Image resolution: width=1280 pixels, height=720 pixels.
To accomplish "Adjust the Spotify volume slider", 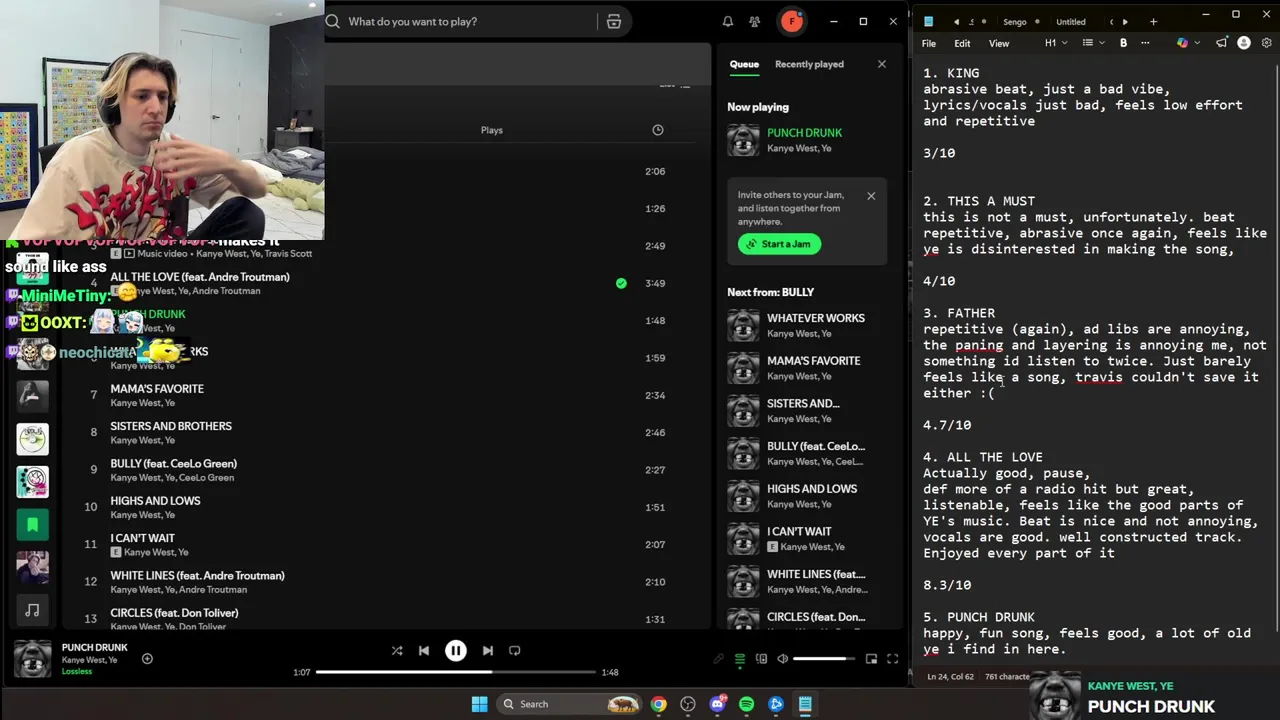I will point(826,659).
